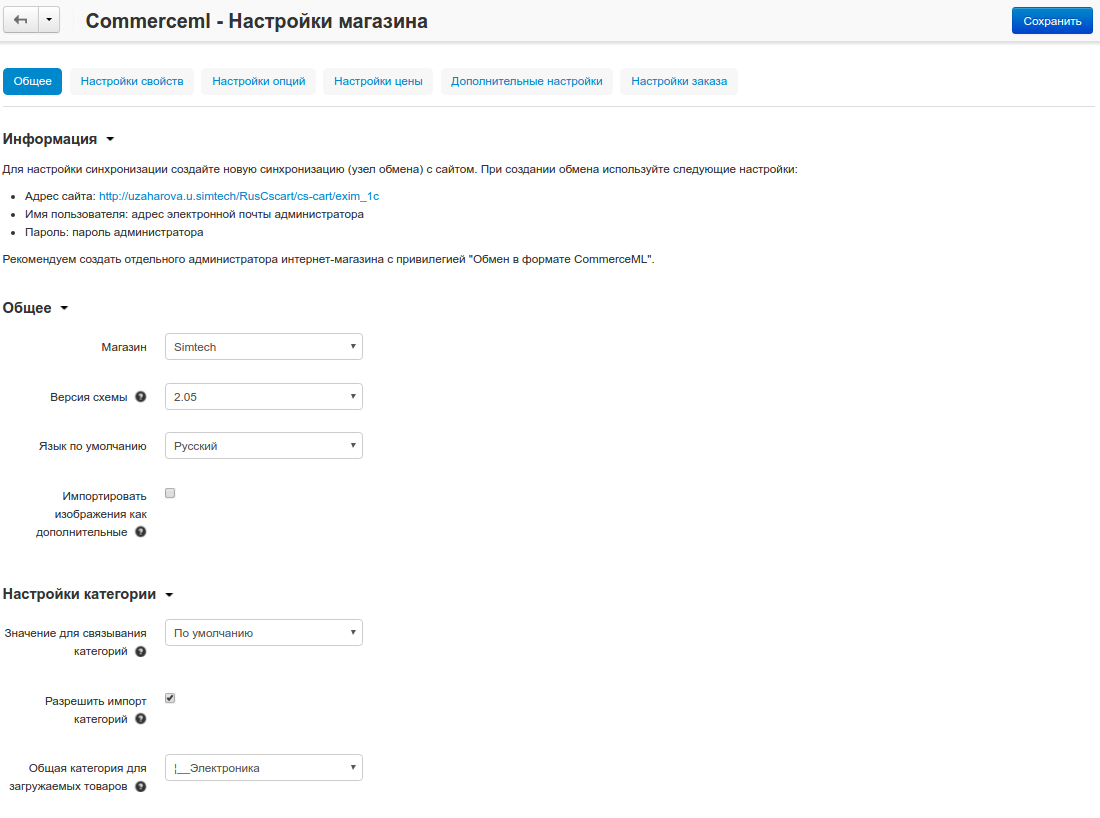Open the Язык по умолчанию dropdown
Viewport: 1100px width, 818px height.
264,445
